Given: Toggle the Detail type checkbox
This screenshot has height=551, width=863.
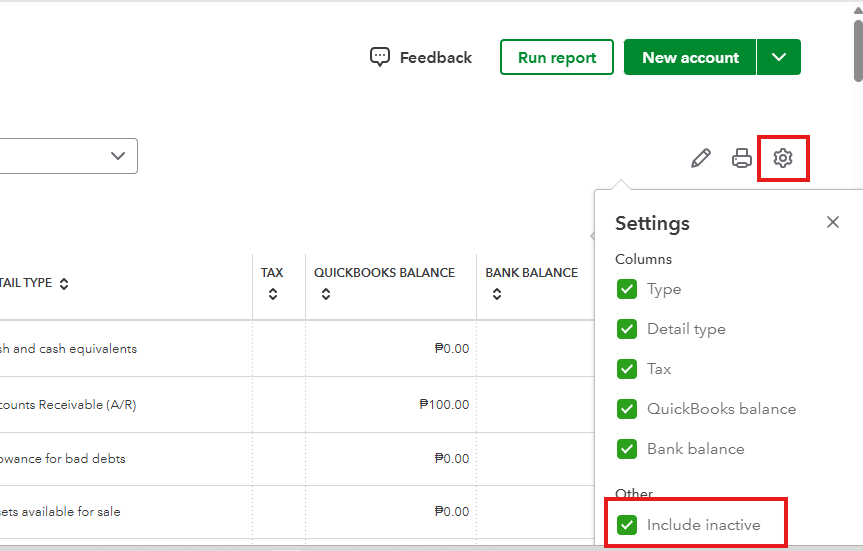Looking at the screenshot, I should tap(627, 329).
